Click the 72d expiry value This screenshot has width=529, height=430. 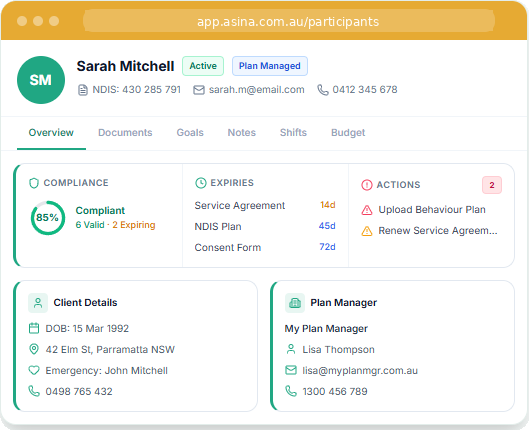(327, 247)
